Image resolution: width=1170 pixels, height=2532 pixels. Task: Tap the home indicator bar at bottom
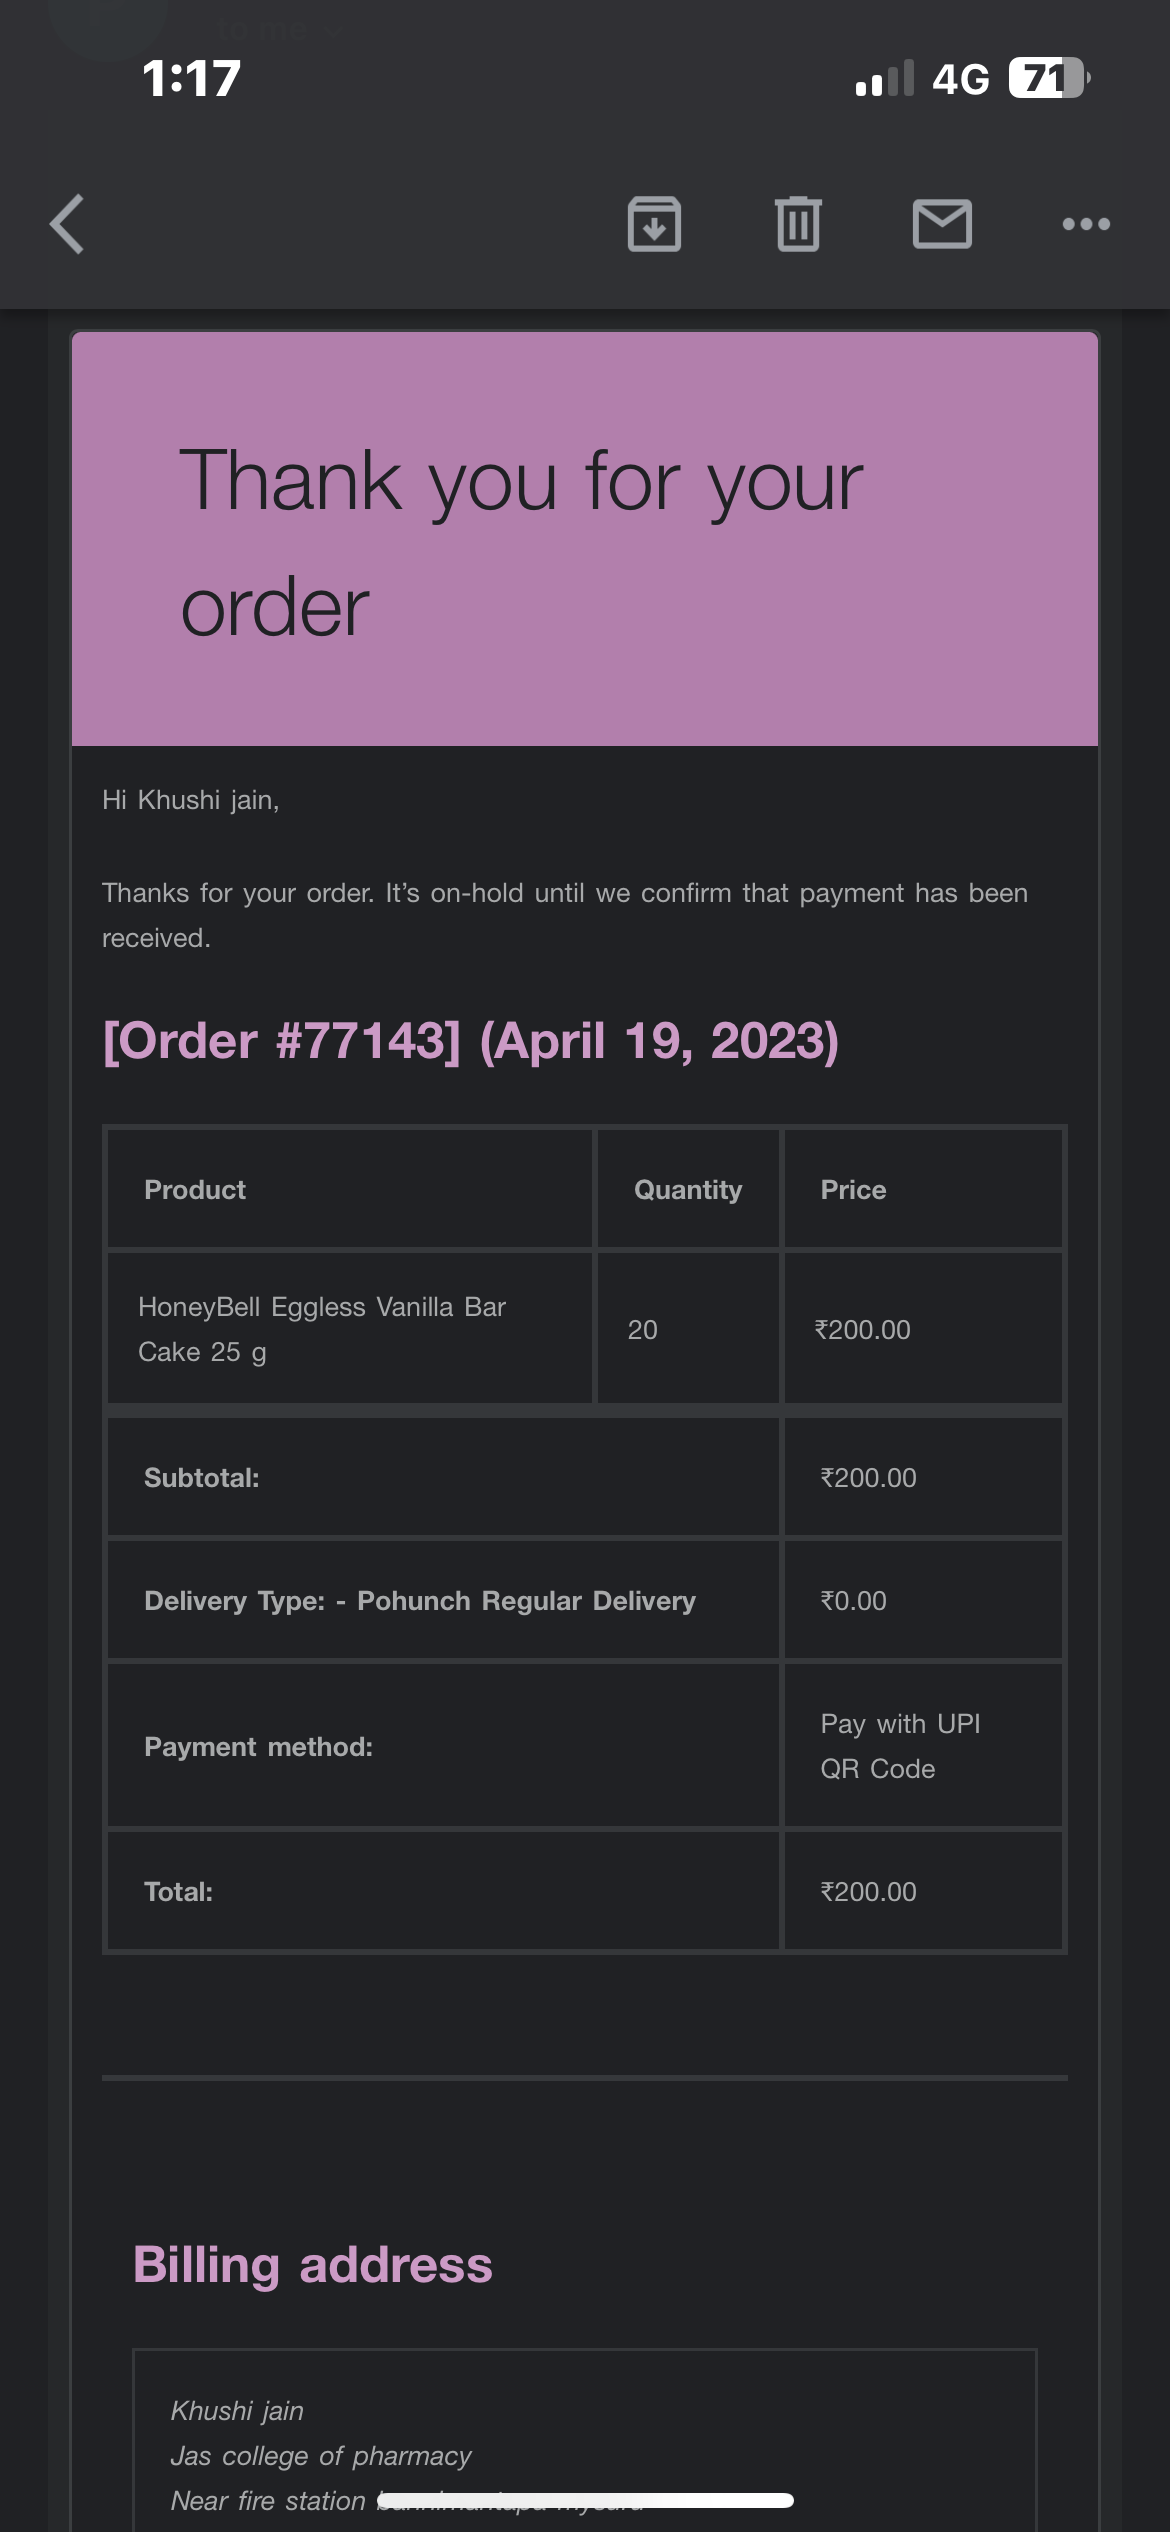[x=585, y=2500]
